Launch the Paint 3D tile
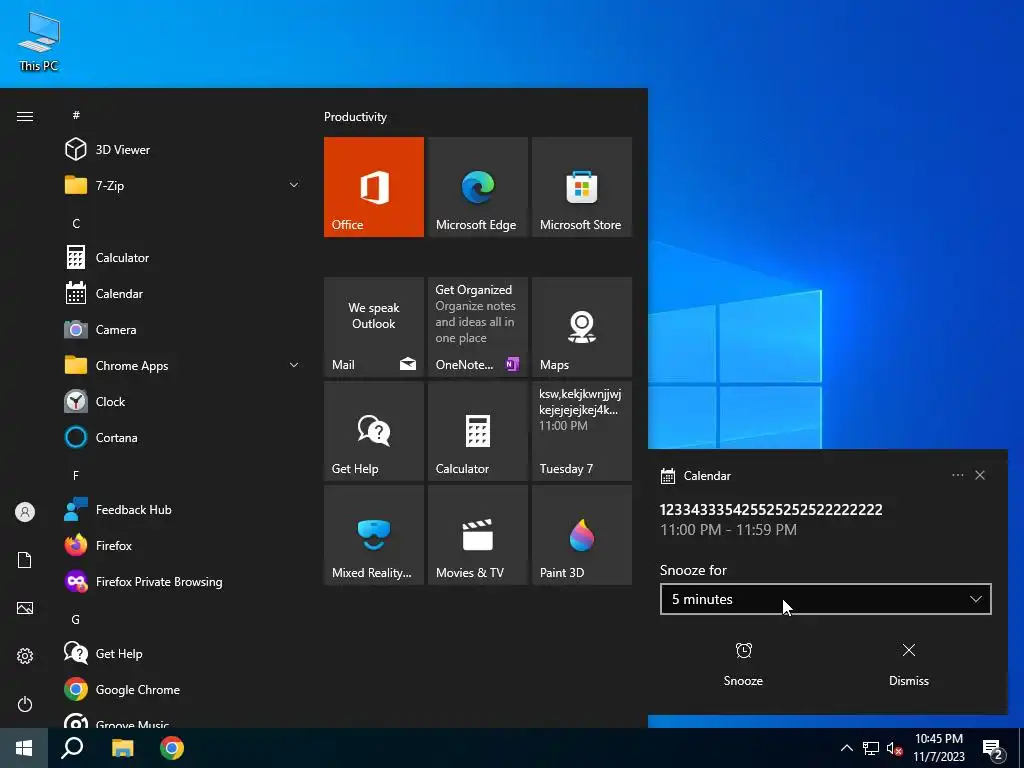1024x768 pixels. click(x=582, y=535)
